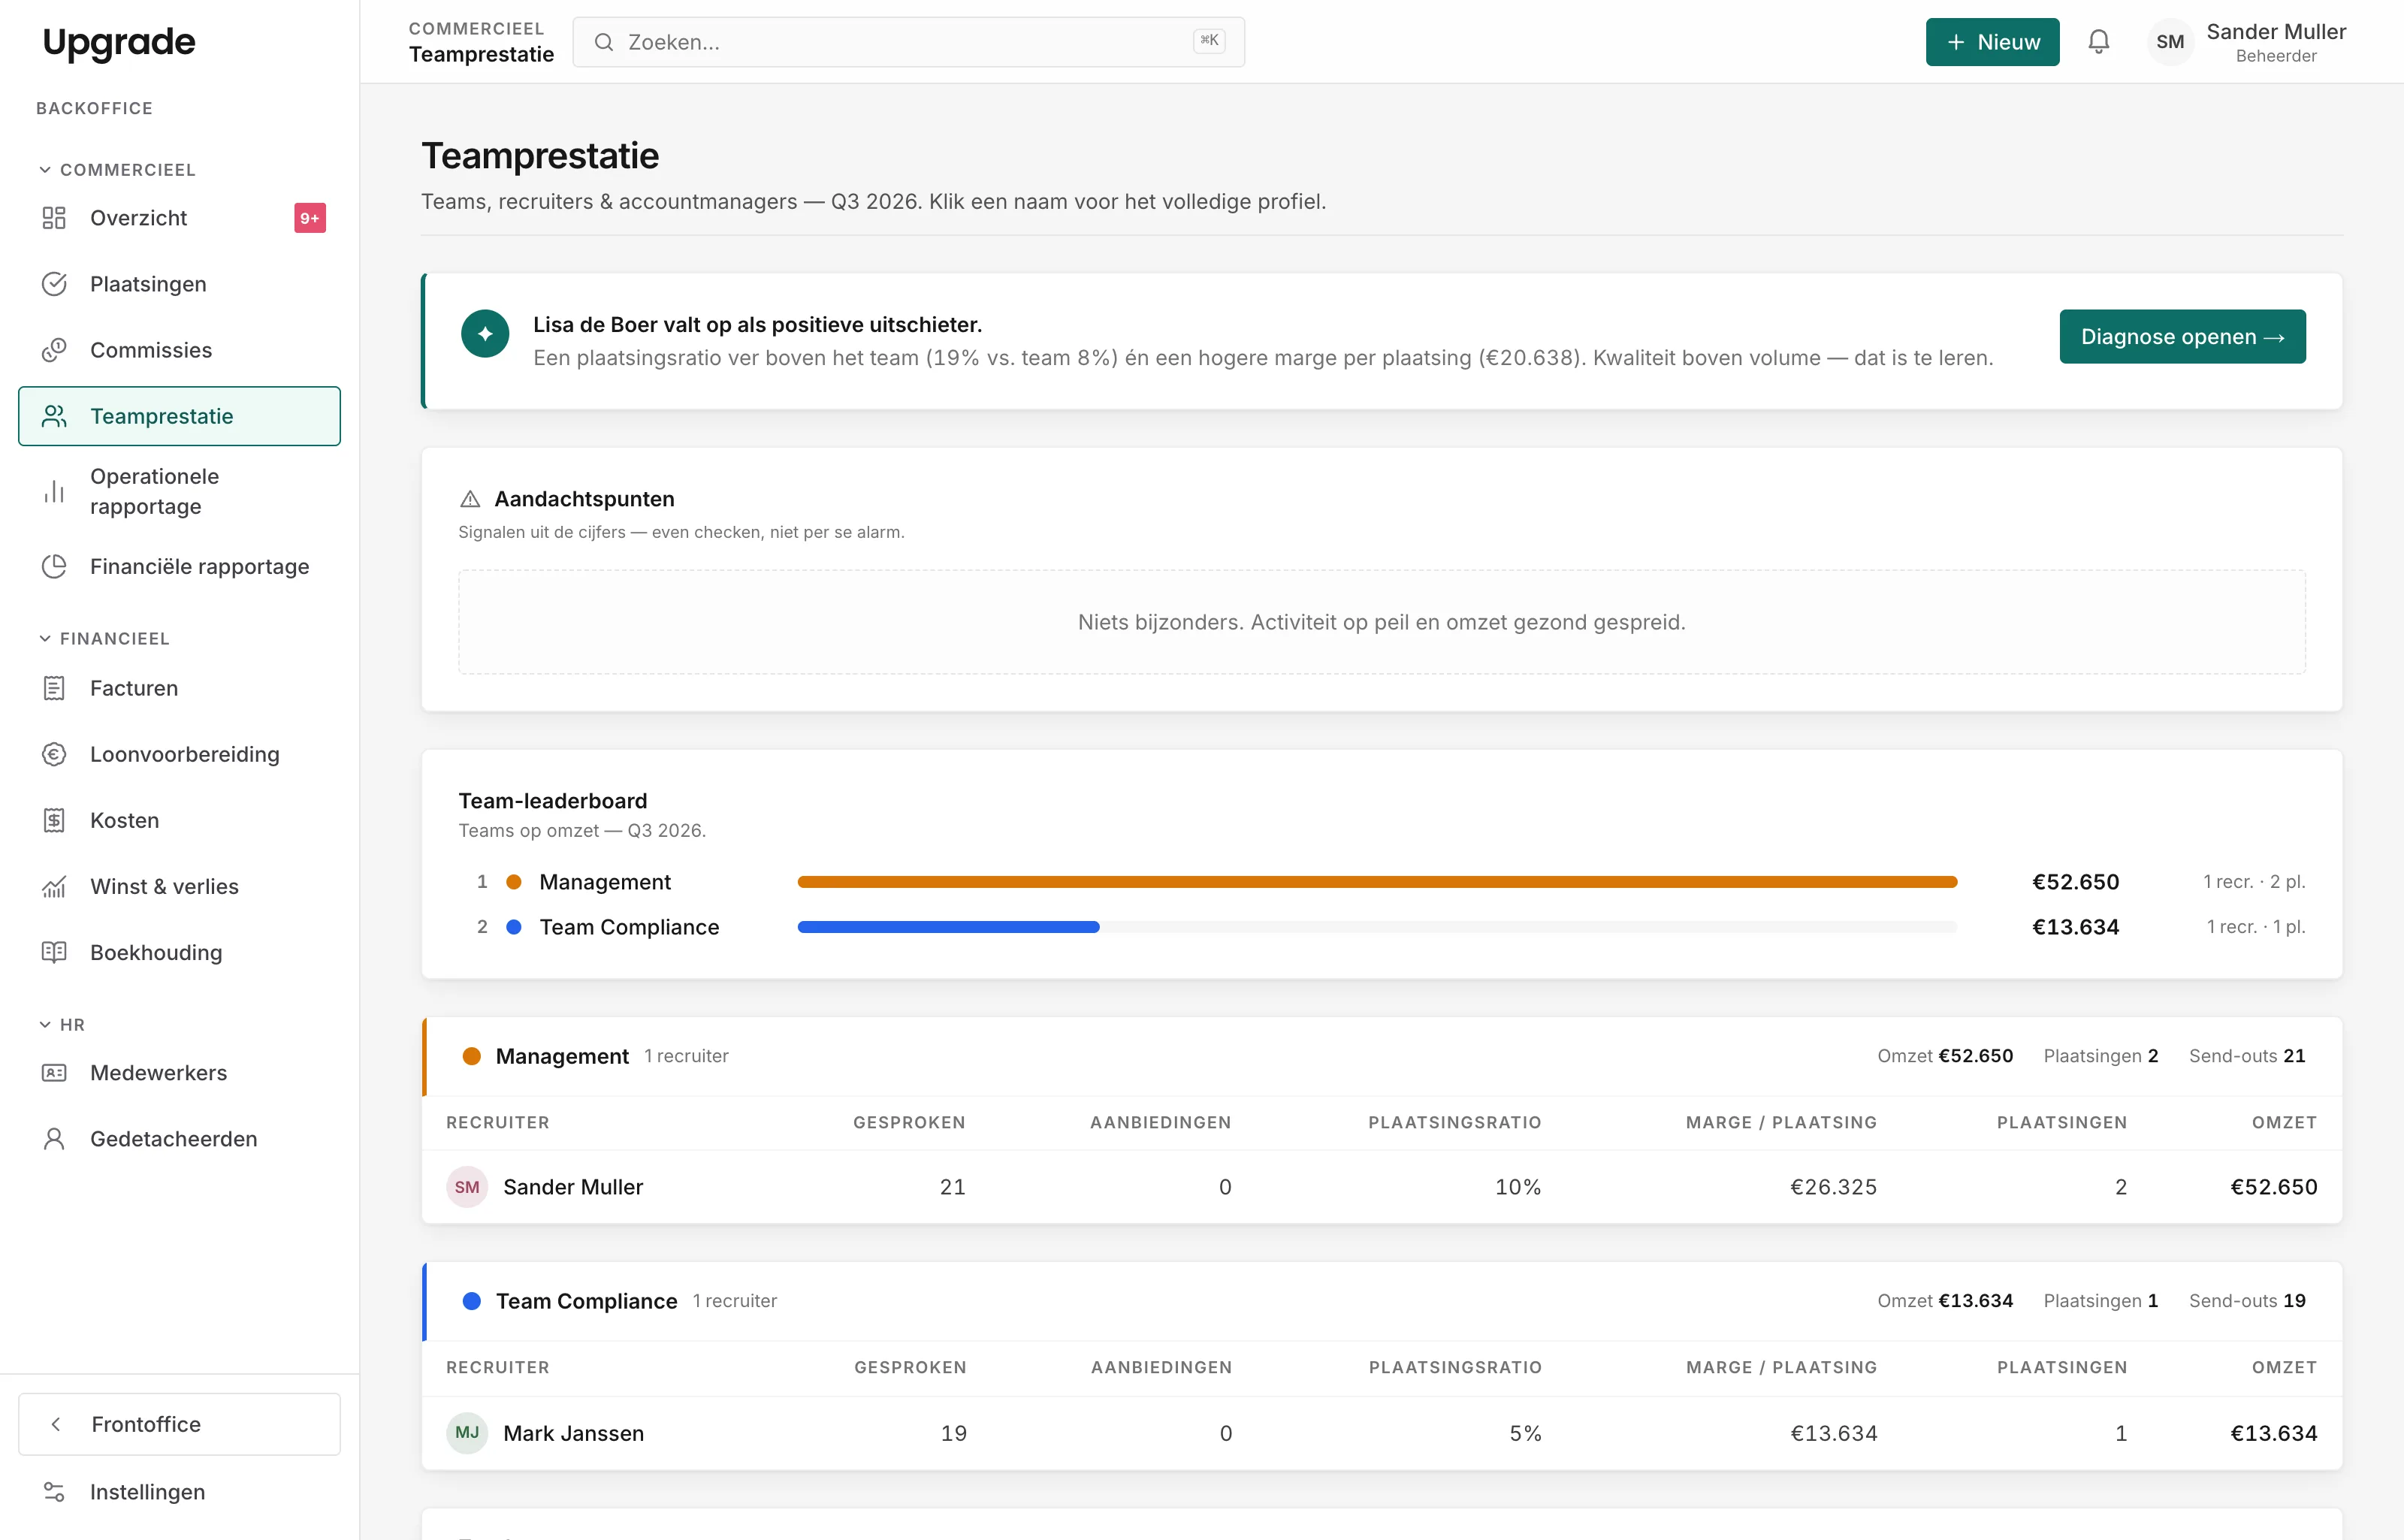Click the 10% ratio for Sander Muller
The width and height of the screenshot is (2404, 1540).
pyautogui.click(x=1518, y=1187)
